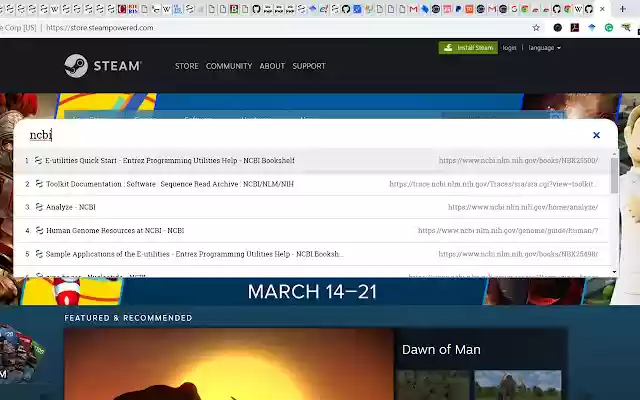Open a new tab with plus button
The image size is (640, 400).
tap(622, 9)
